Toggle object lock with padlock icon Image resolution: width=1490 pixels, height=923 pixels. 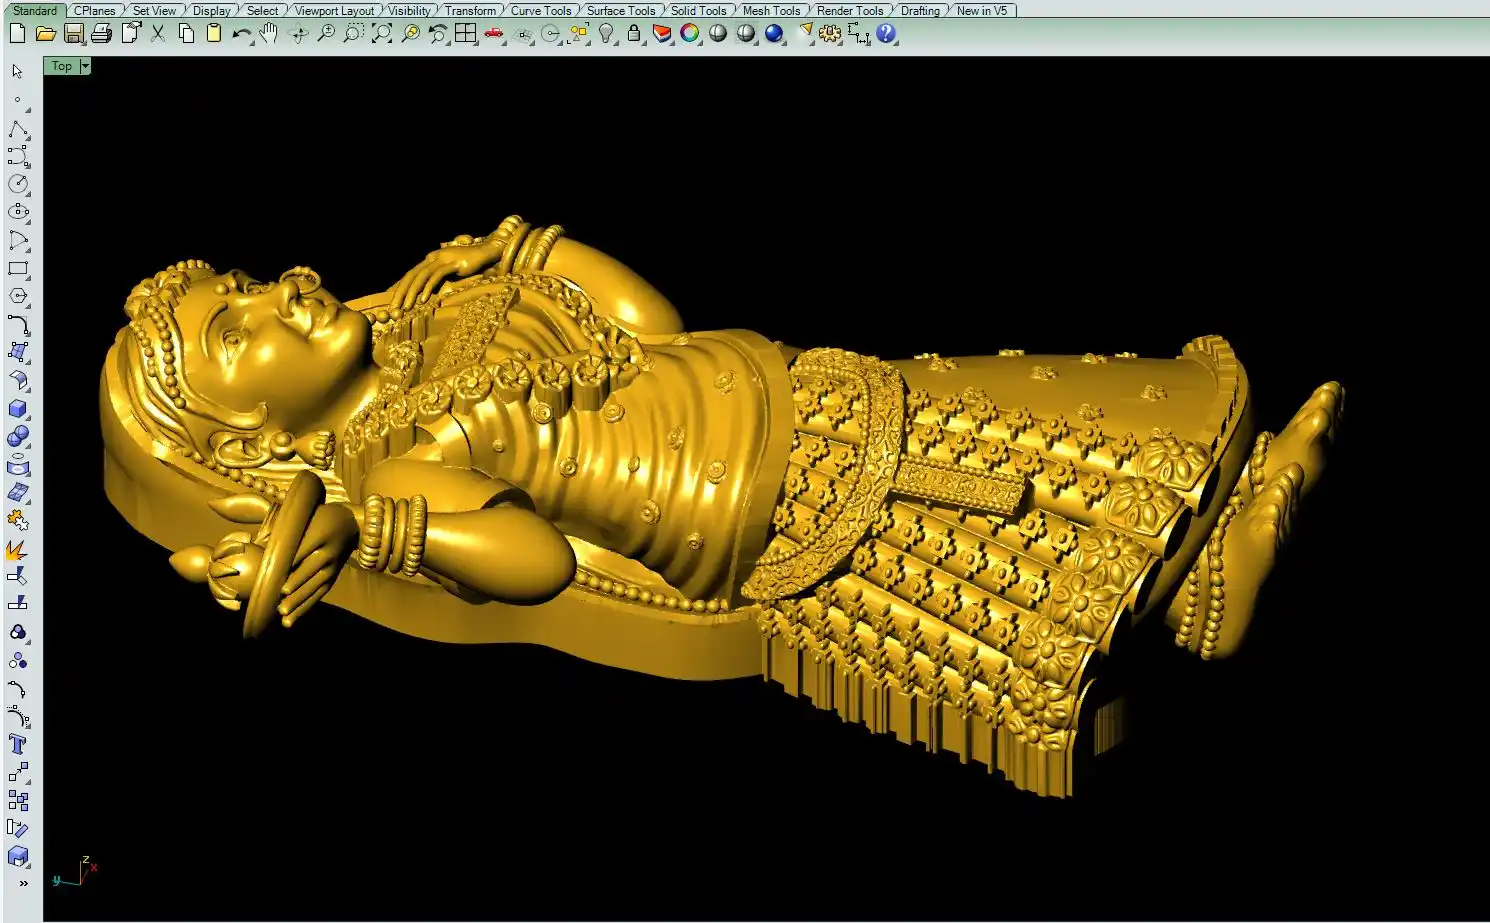pos(634,33)
